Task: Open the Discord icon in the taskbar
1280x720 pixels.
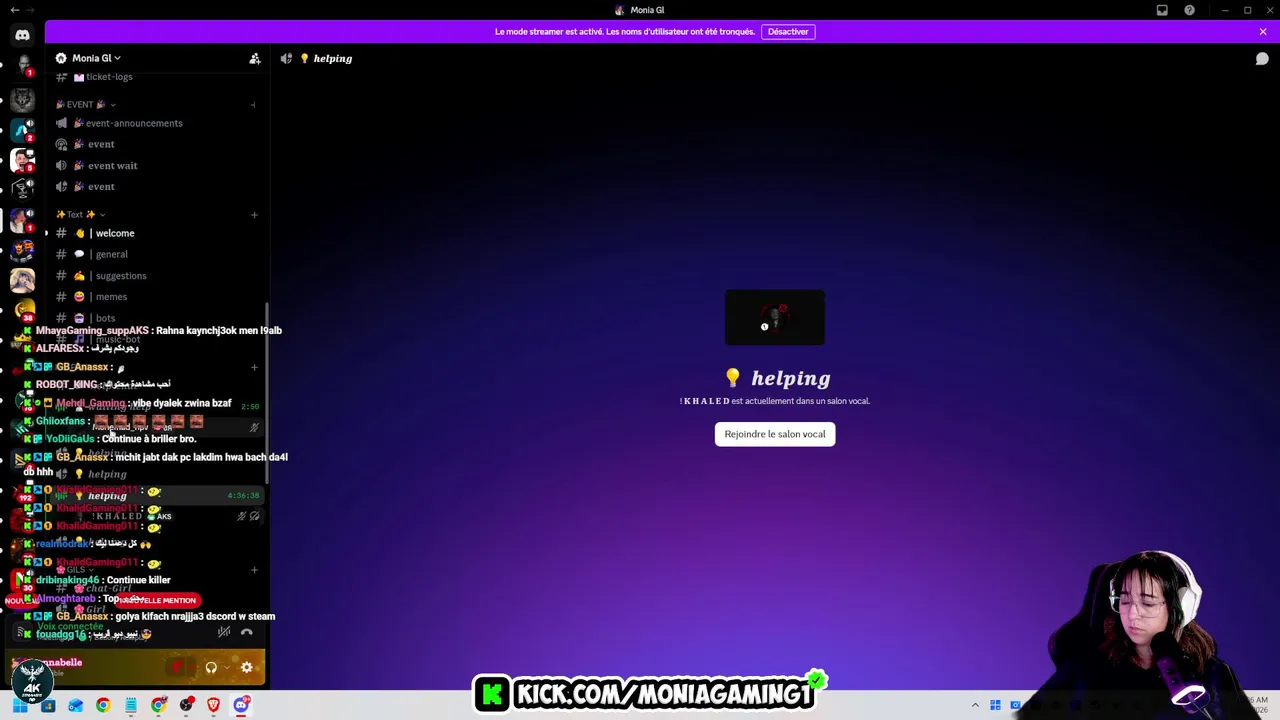Action: coord(241,706)
